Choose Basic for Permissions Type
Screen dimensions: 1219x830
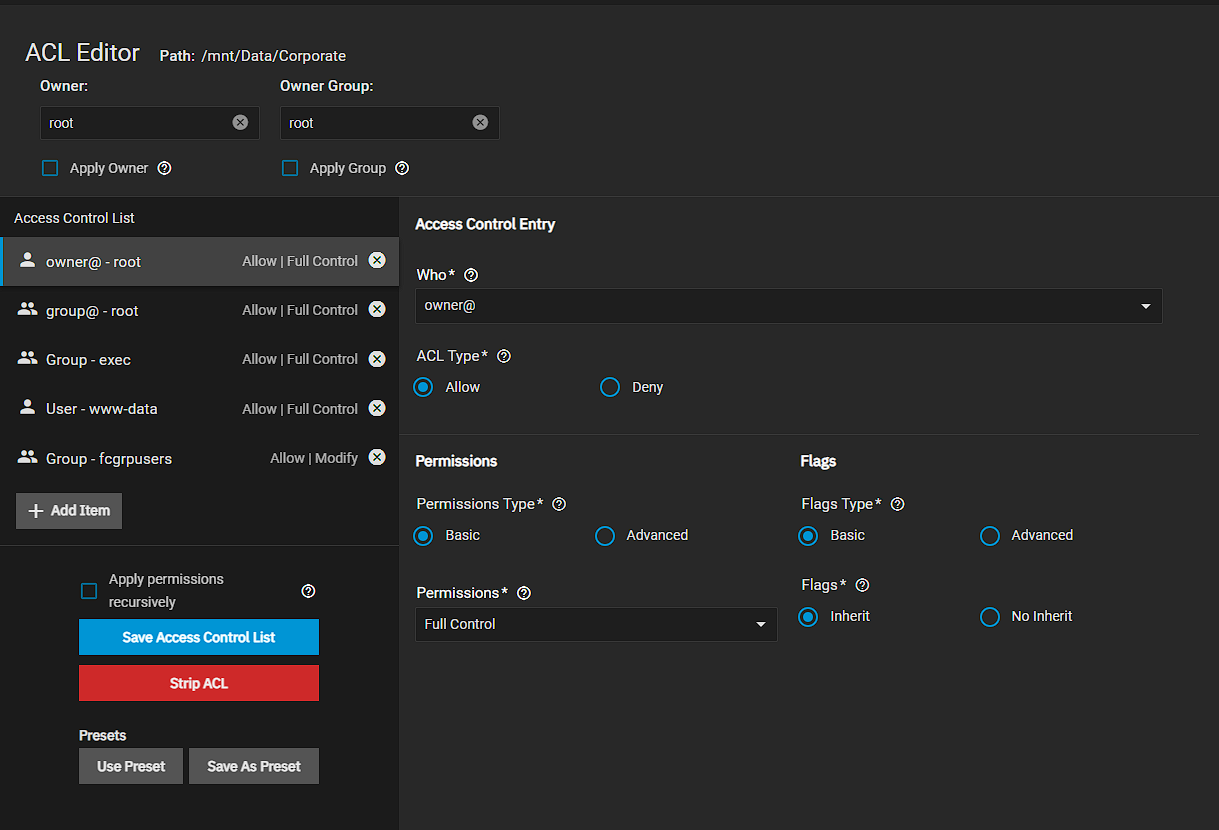(424, 535)
